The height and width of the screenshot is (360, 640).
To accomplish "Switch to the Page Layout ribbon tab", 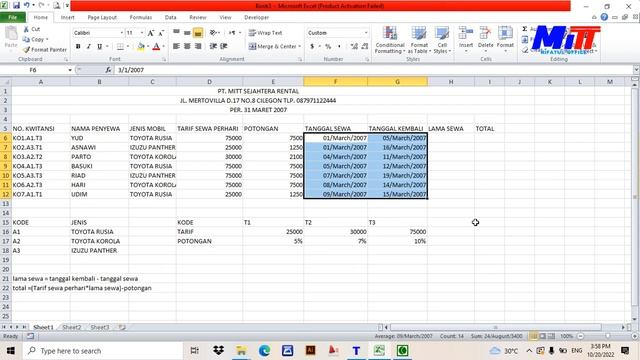I will [102, 17].
